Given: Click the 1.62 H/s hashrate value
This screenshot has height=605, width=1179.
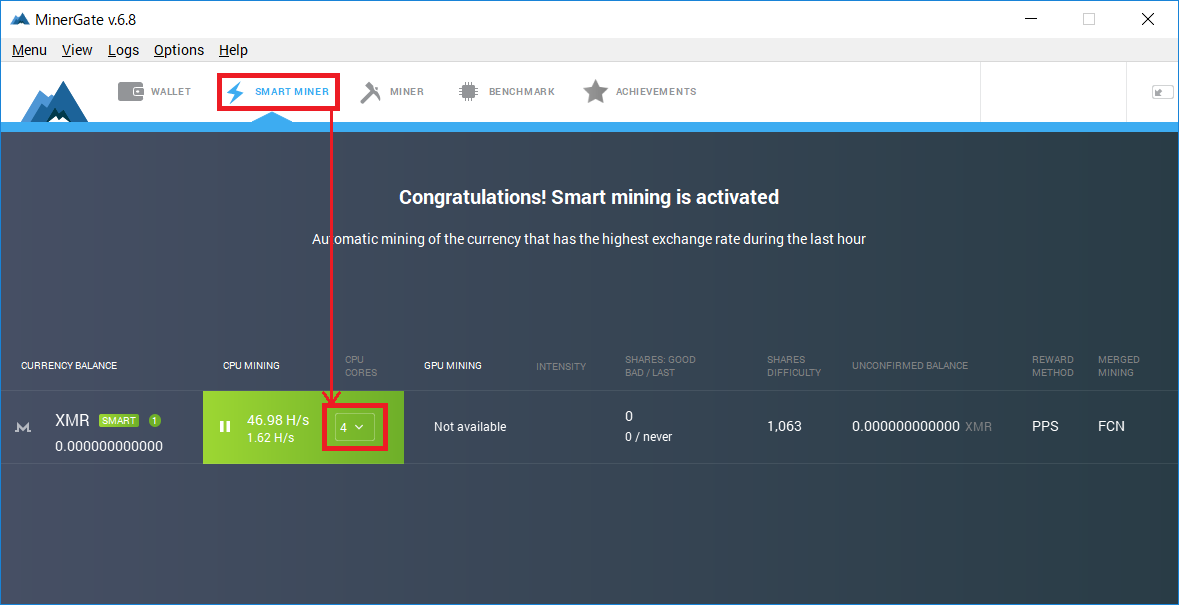Looking at the screenshot, I should pyautogui.click(x=270, y=437).
